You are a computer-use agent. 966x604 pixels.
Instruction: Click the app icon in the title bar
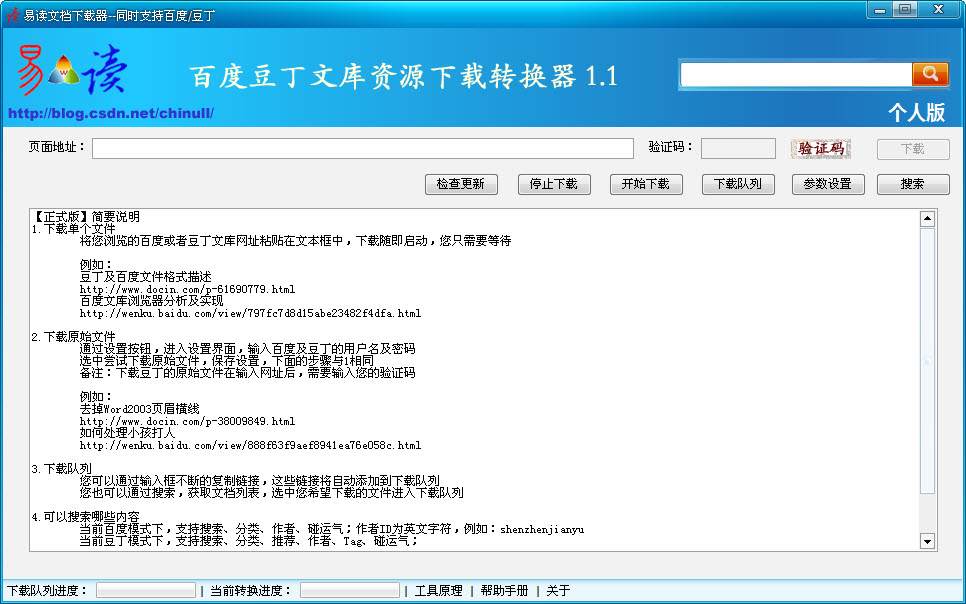pos(12,15)
